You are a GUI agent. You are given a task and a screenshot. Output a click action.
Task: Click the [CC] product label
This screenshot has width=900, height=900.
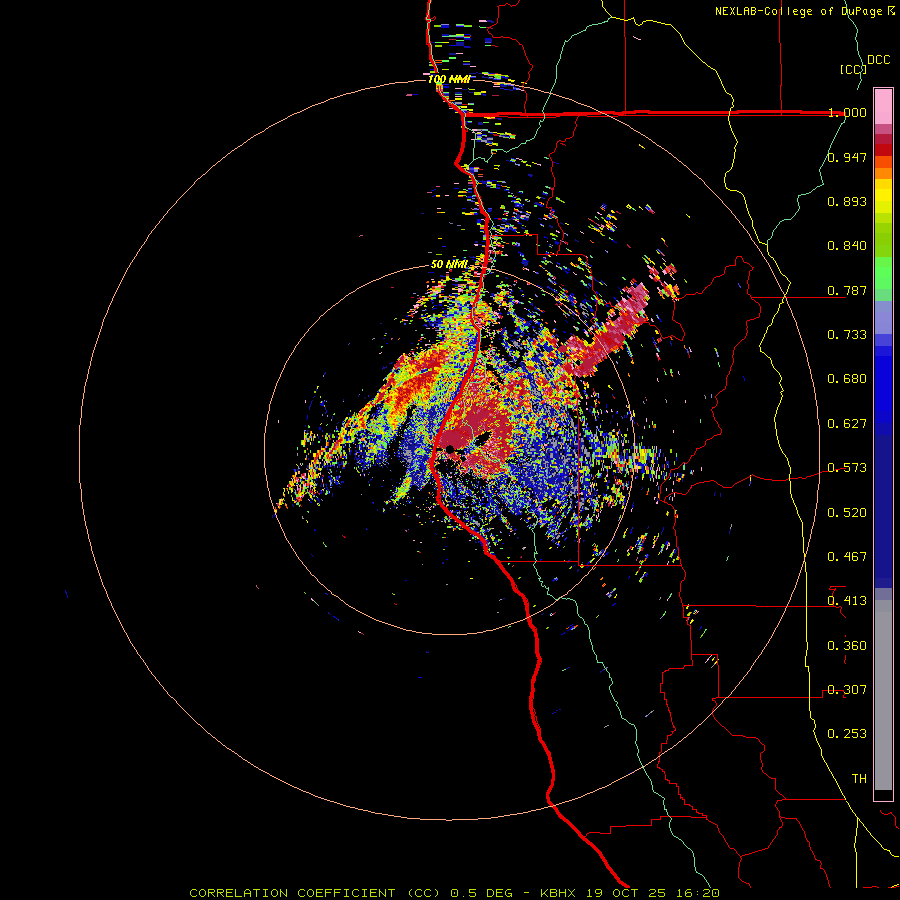(853, 69)
